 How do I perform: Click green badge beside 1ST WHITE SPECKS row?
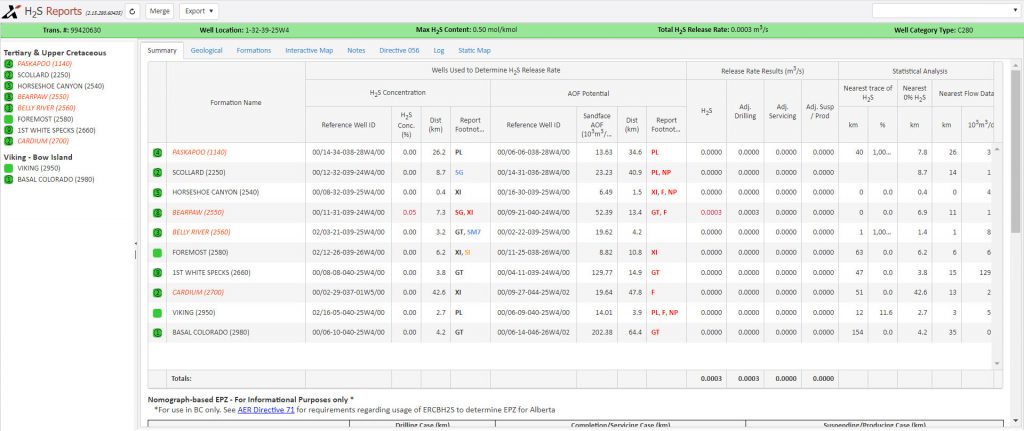pos(157,272)
